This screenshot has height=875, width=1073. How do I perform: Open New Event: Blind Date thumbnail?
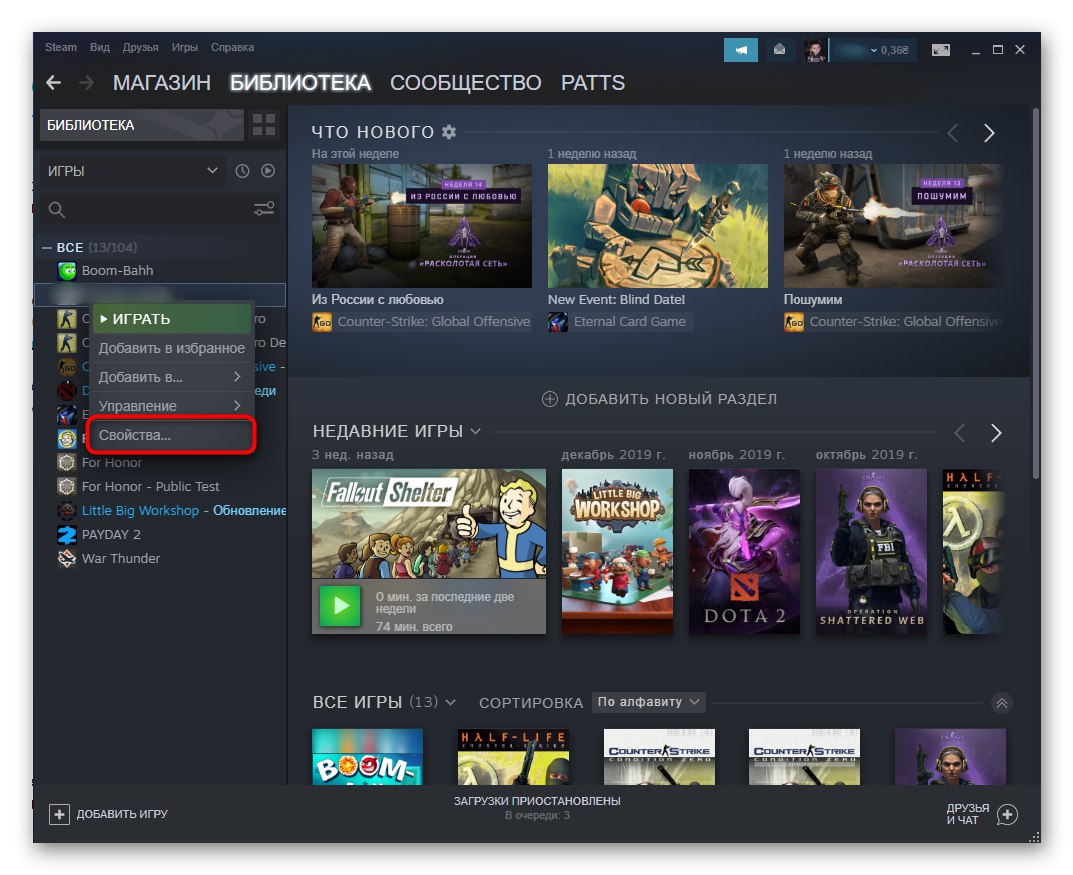(x=658, y=226)
